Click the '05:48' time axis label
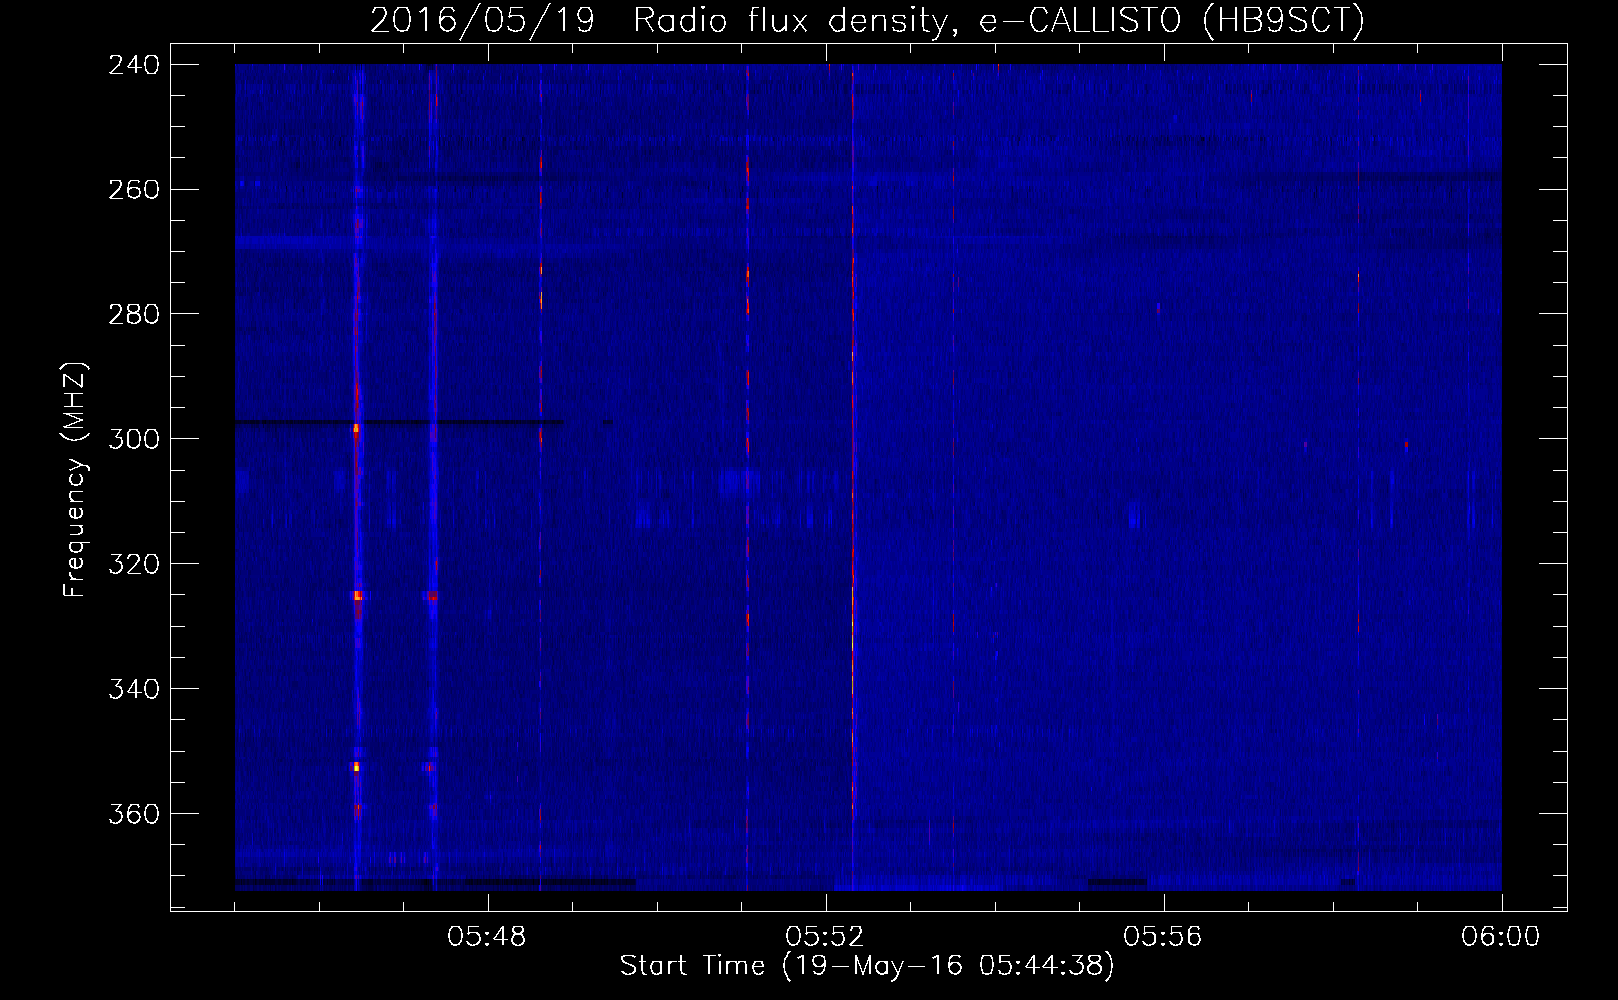Image resolution: width=1618 pixels, height=1000 pixels. coord(487,937)
